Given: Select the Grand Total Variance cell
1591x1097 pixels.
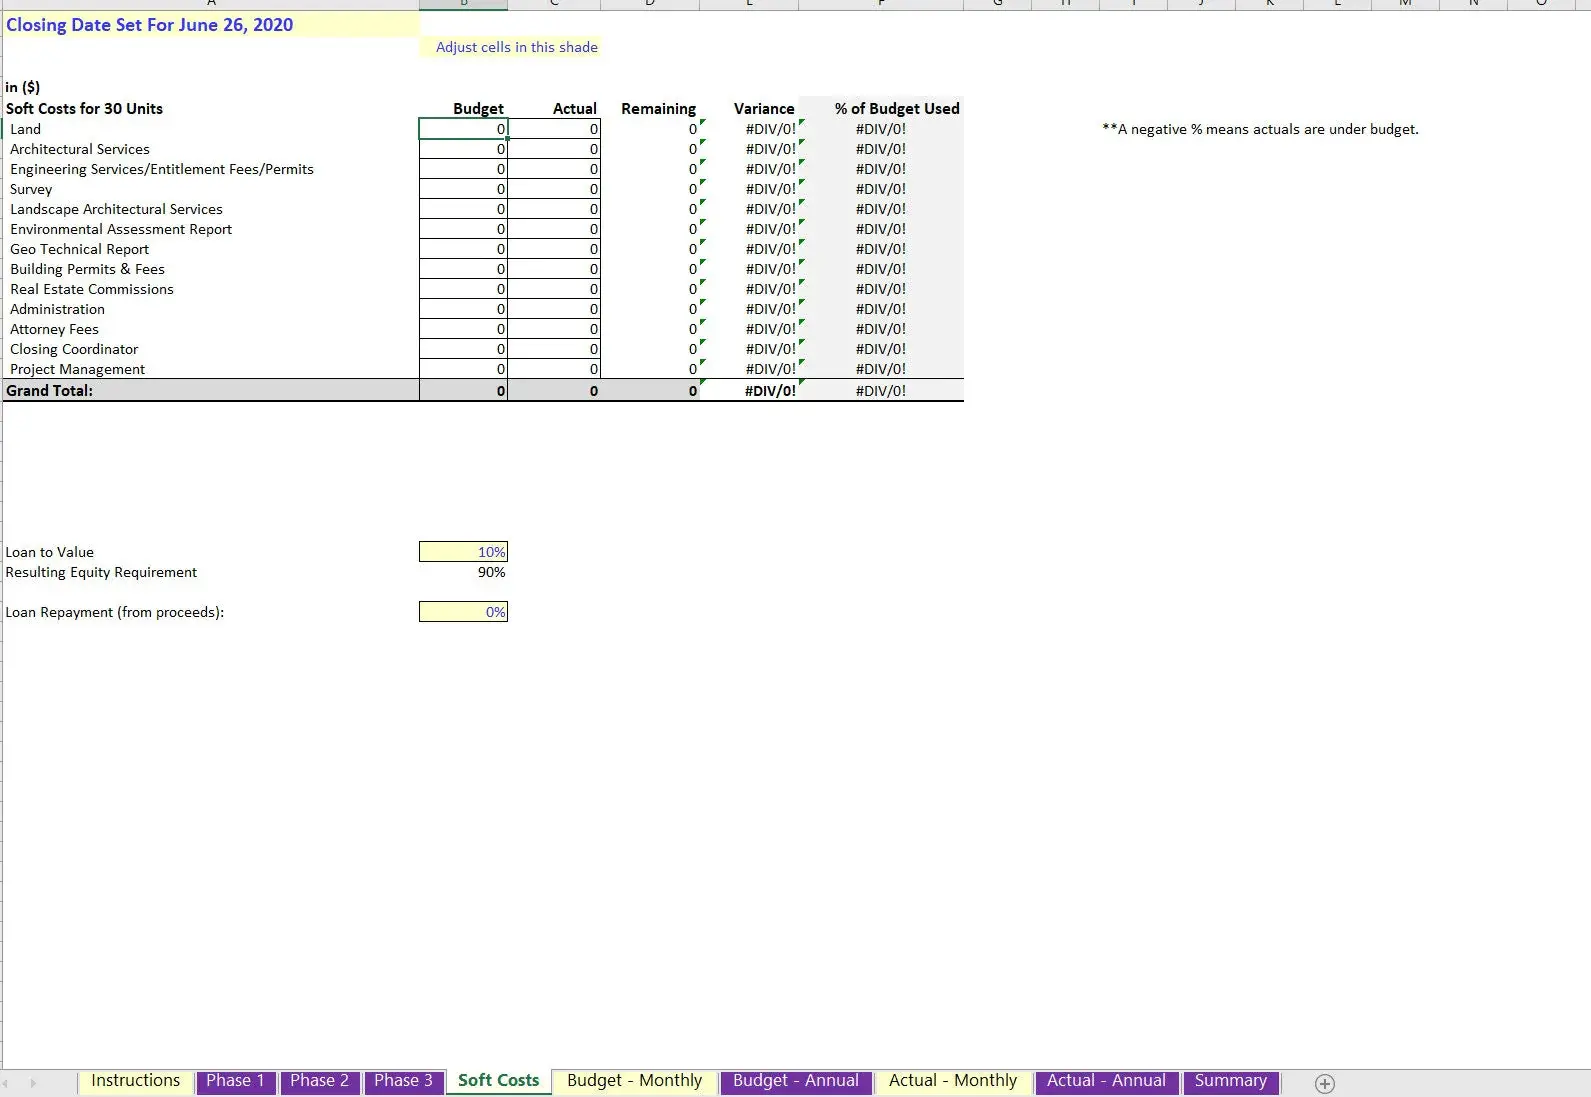Looking at the screenshot, I should tap(750, 391).
